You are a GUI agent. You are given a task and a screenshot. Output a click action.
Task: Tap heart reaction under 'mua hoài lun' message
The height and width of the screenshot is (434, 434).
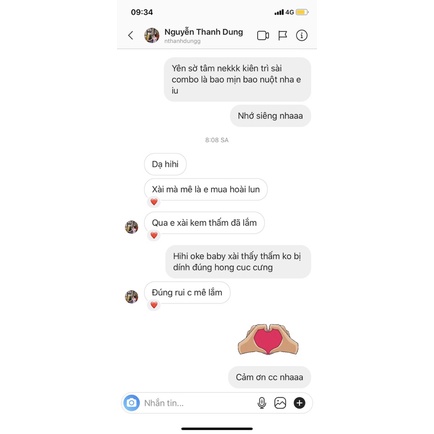[154, 202]
